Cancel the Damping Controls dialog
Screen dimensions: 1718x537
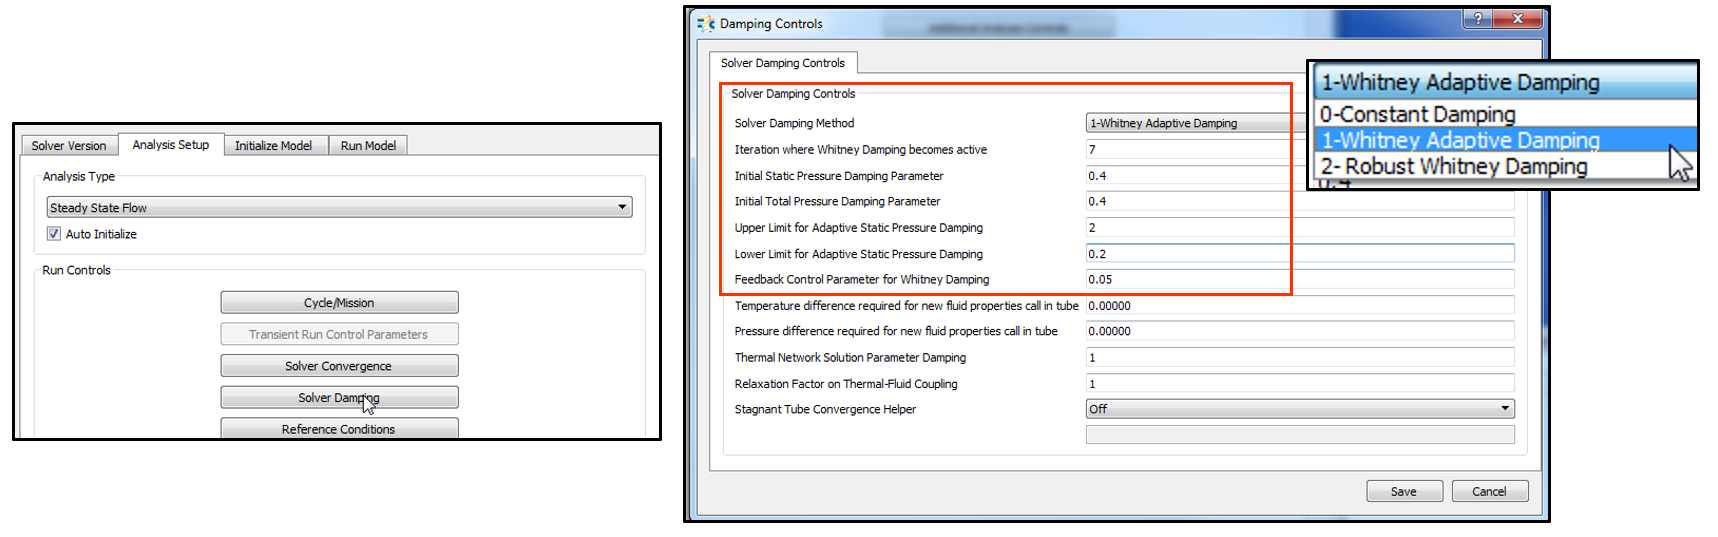(x=1488, y=491)
